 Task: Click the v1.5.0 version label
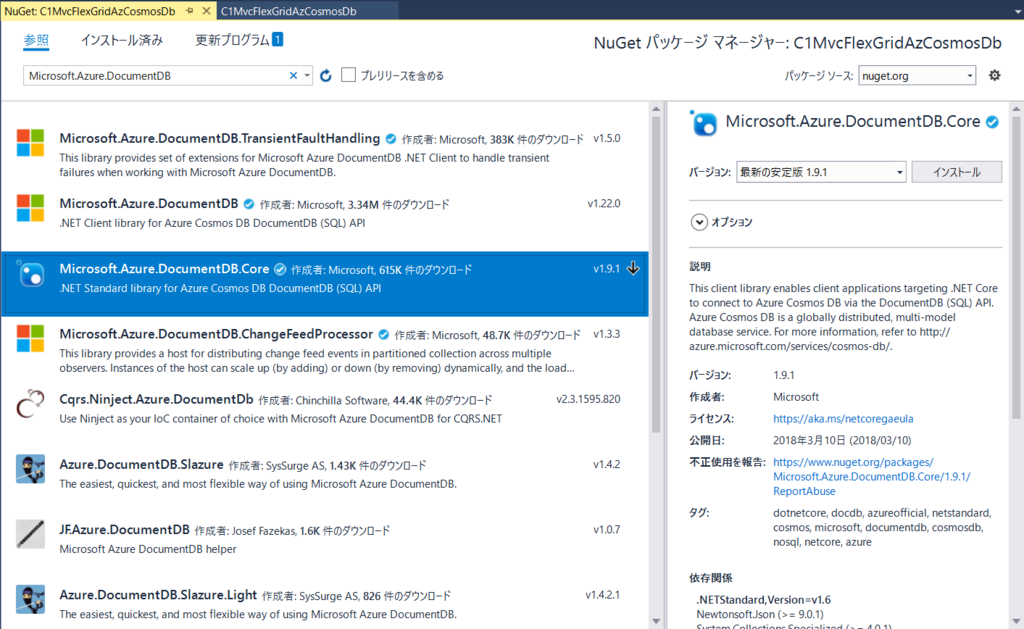pyautogui.click(x=607, y=138)
